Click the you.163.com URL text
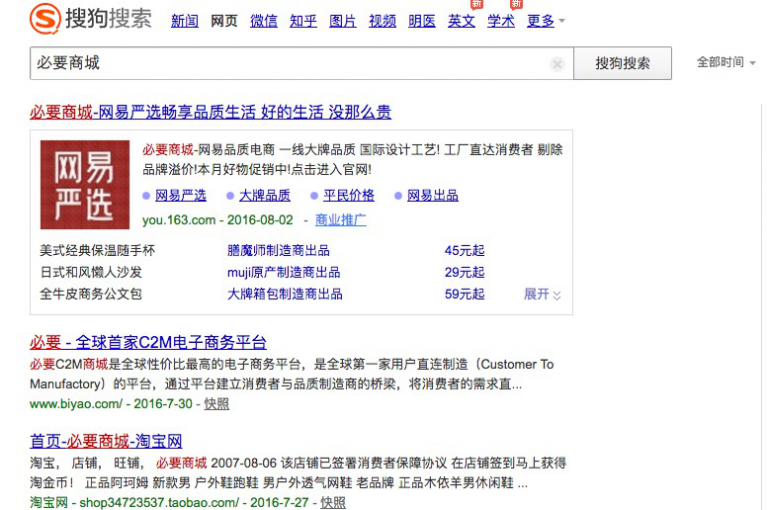Viewport: 768px width, 510px height. tap(179, 220)
